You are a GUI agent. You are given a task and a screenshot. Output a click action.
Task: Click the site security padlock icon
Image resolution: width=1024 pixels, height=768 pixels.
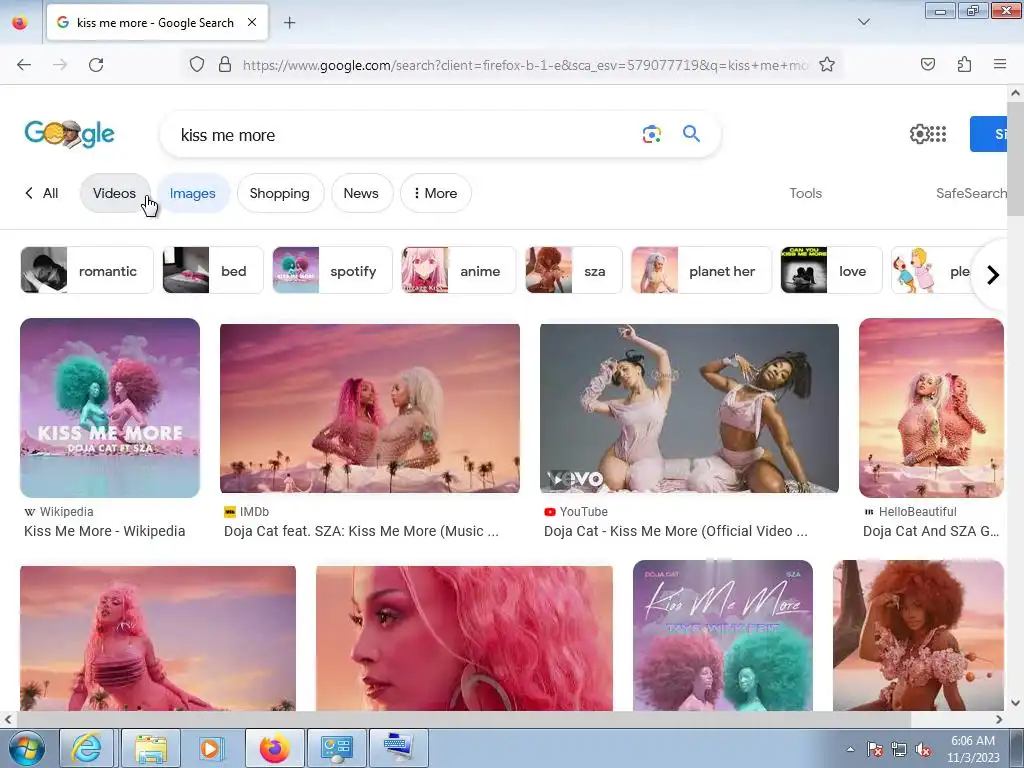pos(225,64)
